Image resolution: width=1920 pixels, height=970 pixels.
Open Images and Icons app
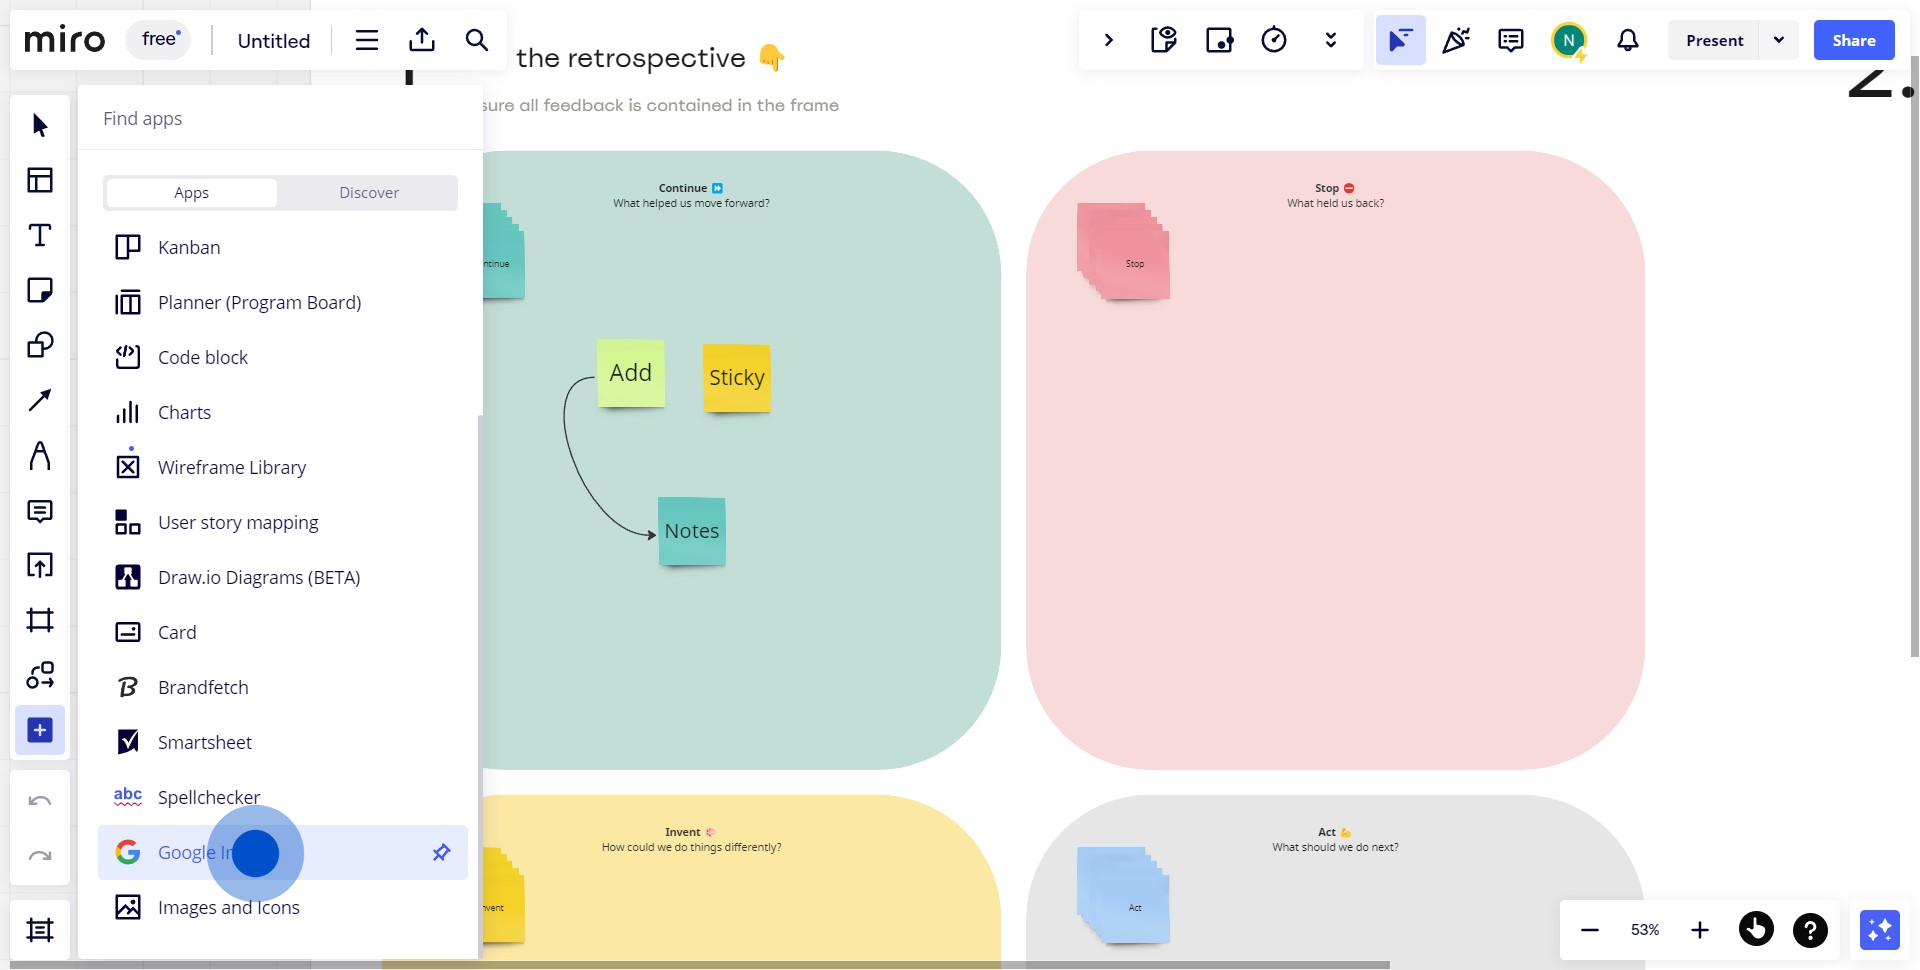pyautogui.click(x=283, y=907)
